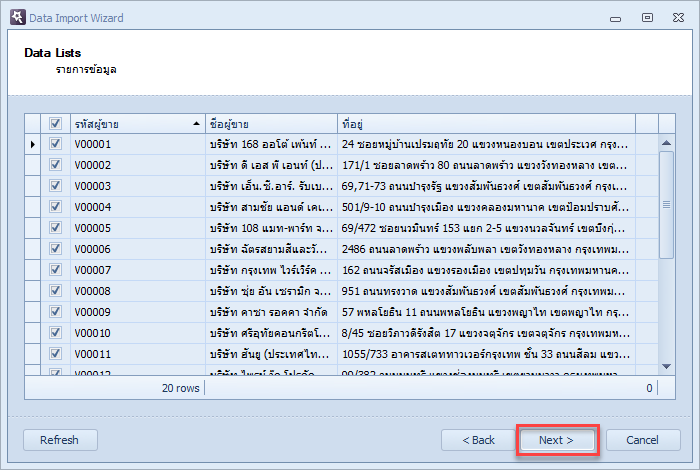The width and height of the screenshot is (700, 470).
Task: Click the scrollbar down arrow
Action: click(667, 366)
